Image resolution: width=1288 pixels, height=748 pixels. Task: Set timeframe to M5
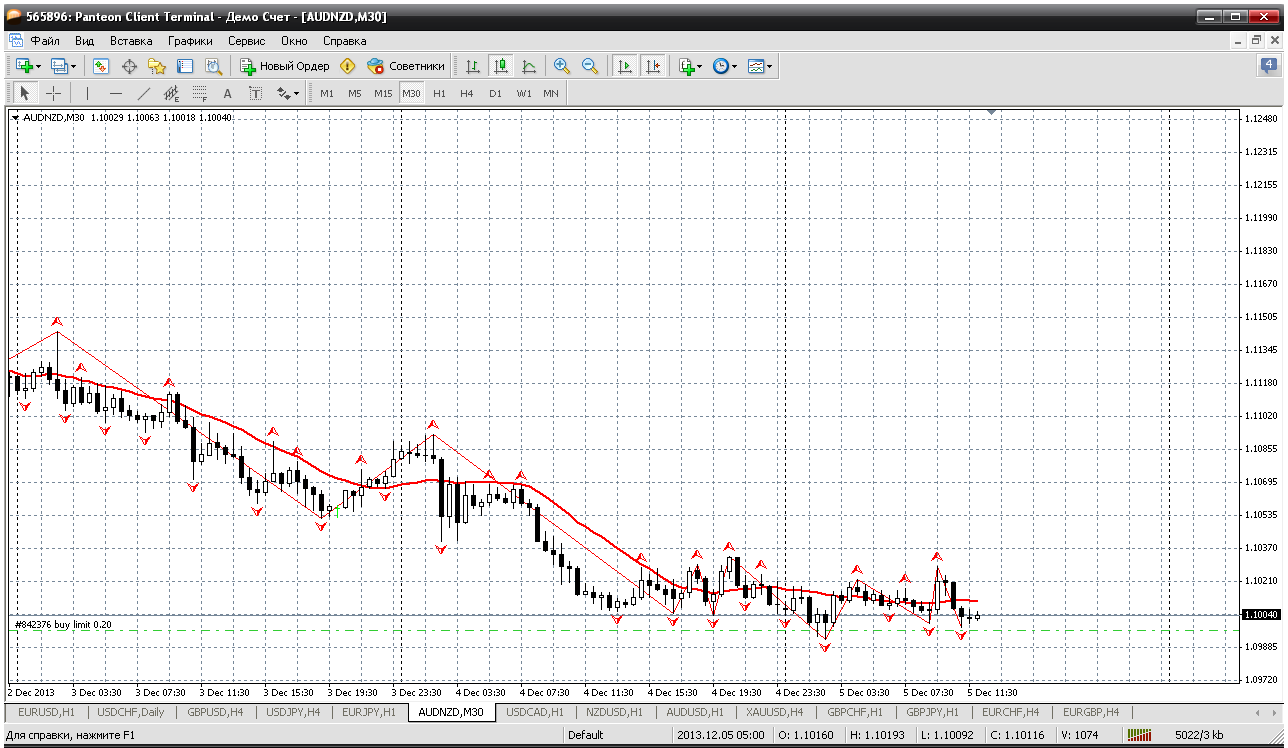coord(355,93)
